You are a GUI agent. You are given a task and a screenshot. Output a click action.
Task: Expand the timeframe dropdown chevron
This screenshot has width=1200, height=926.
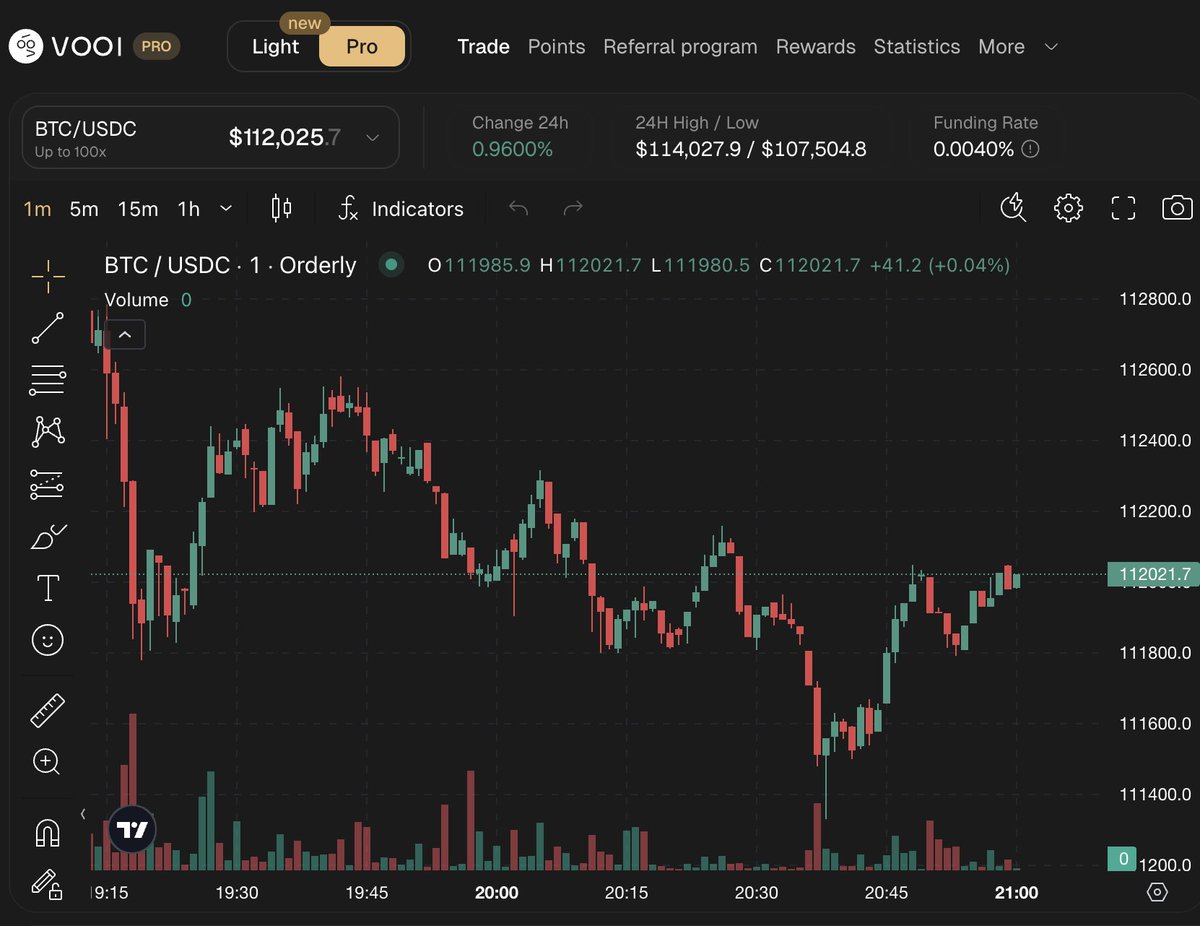click(x=226, y=208)
